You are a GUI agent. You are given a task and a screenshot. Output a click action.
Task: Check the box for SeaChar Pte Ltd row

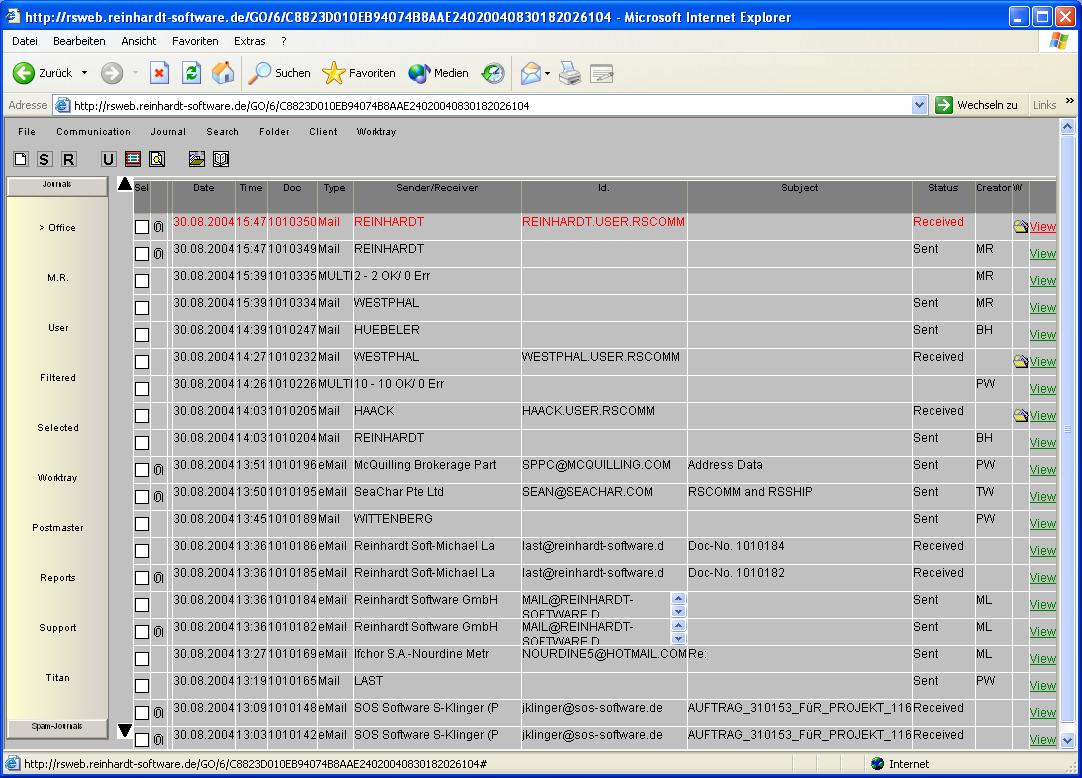point(142,497)
